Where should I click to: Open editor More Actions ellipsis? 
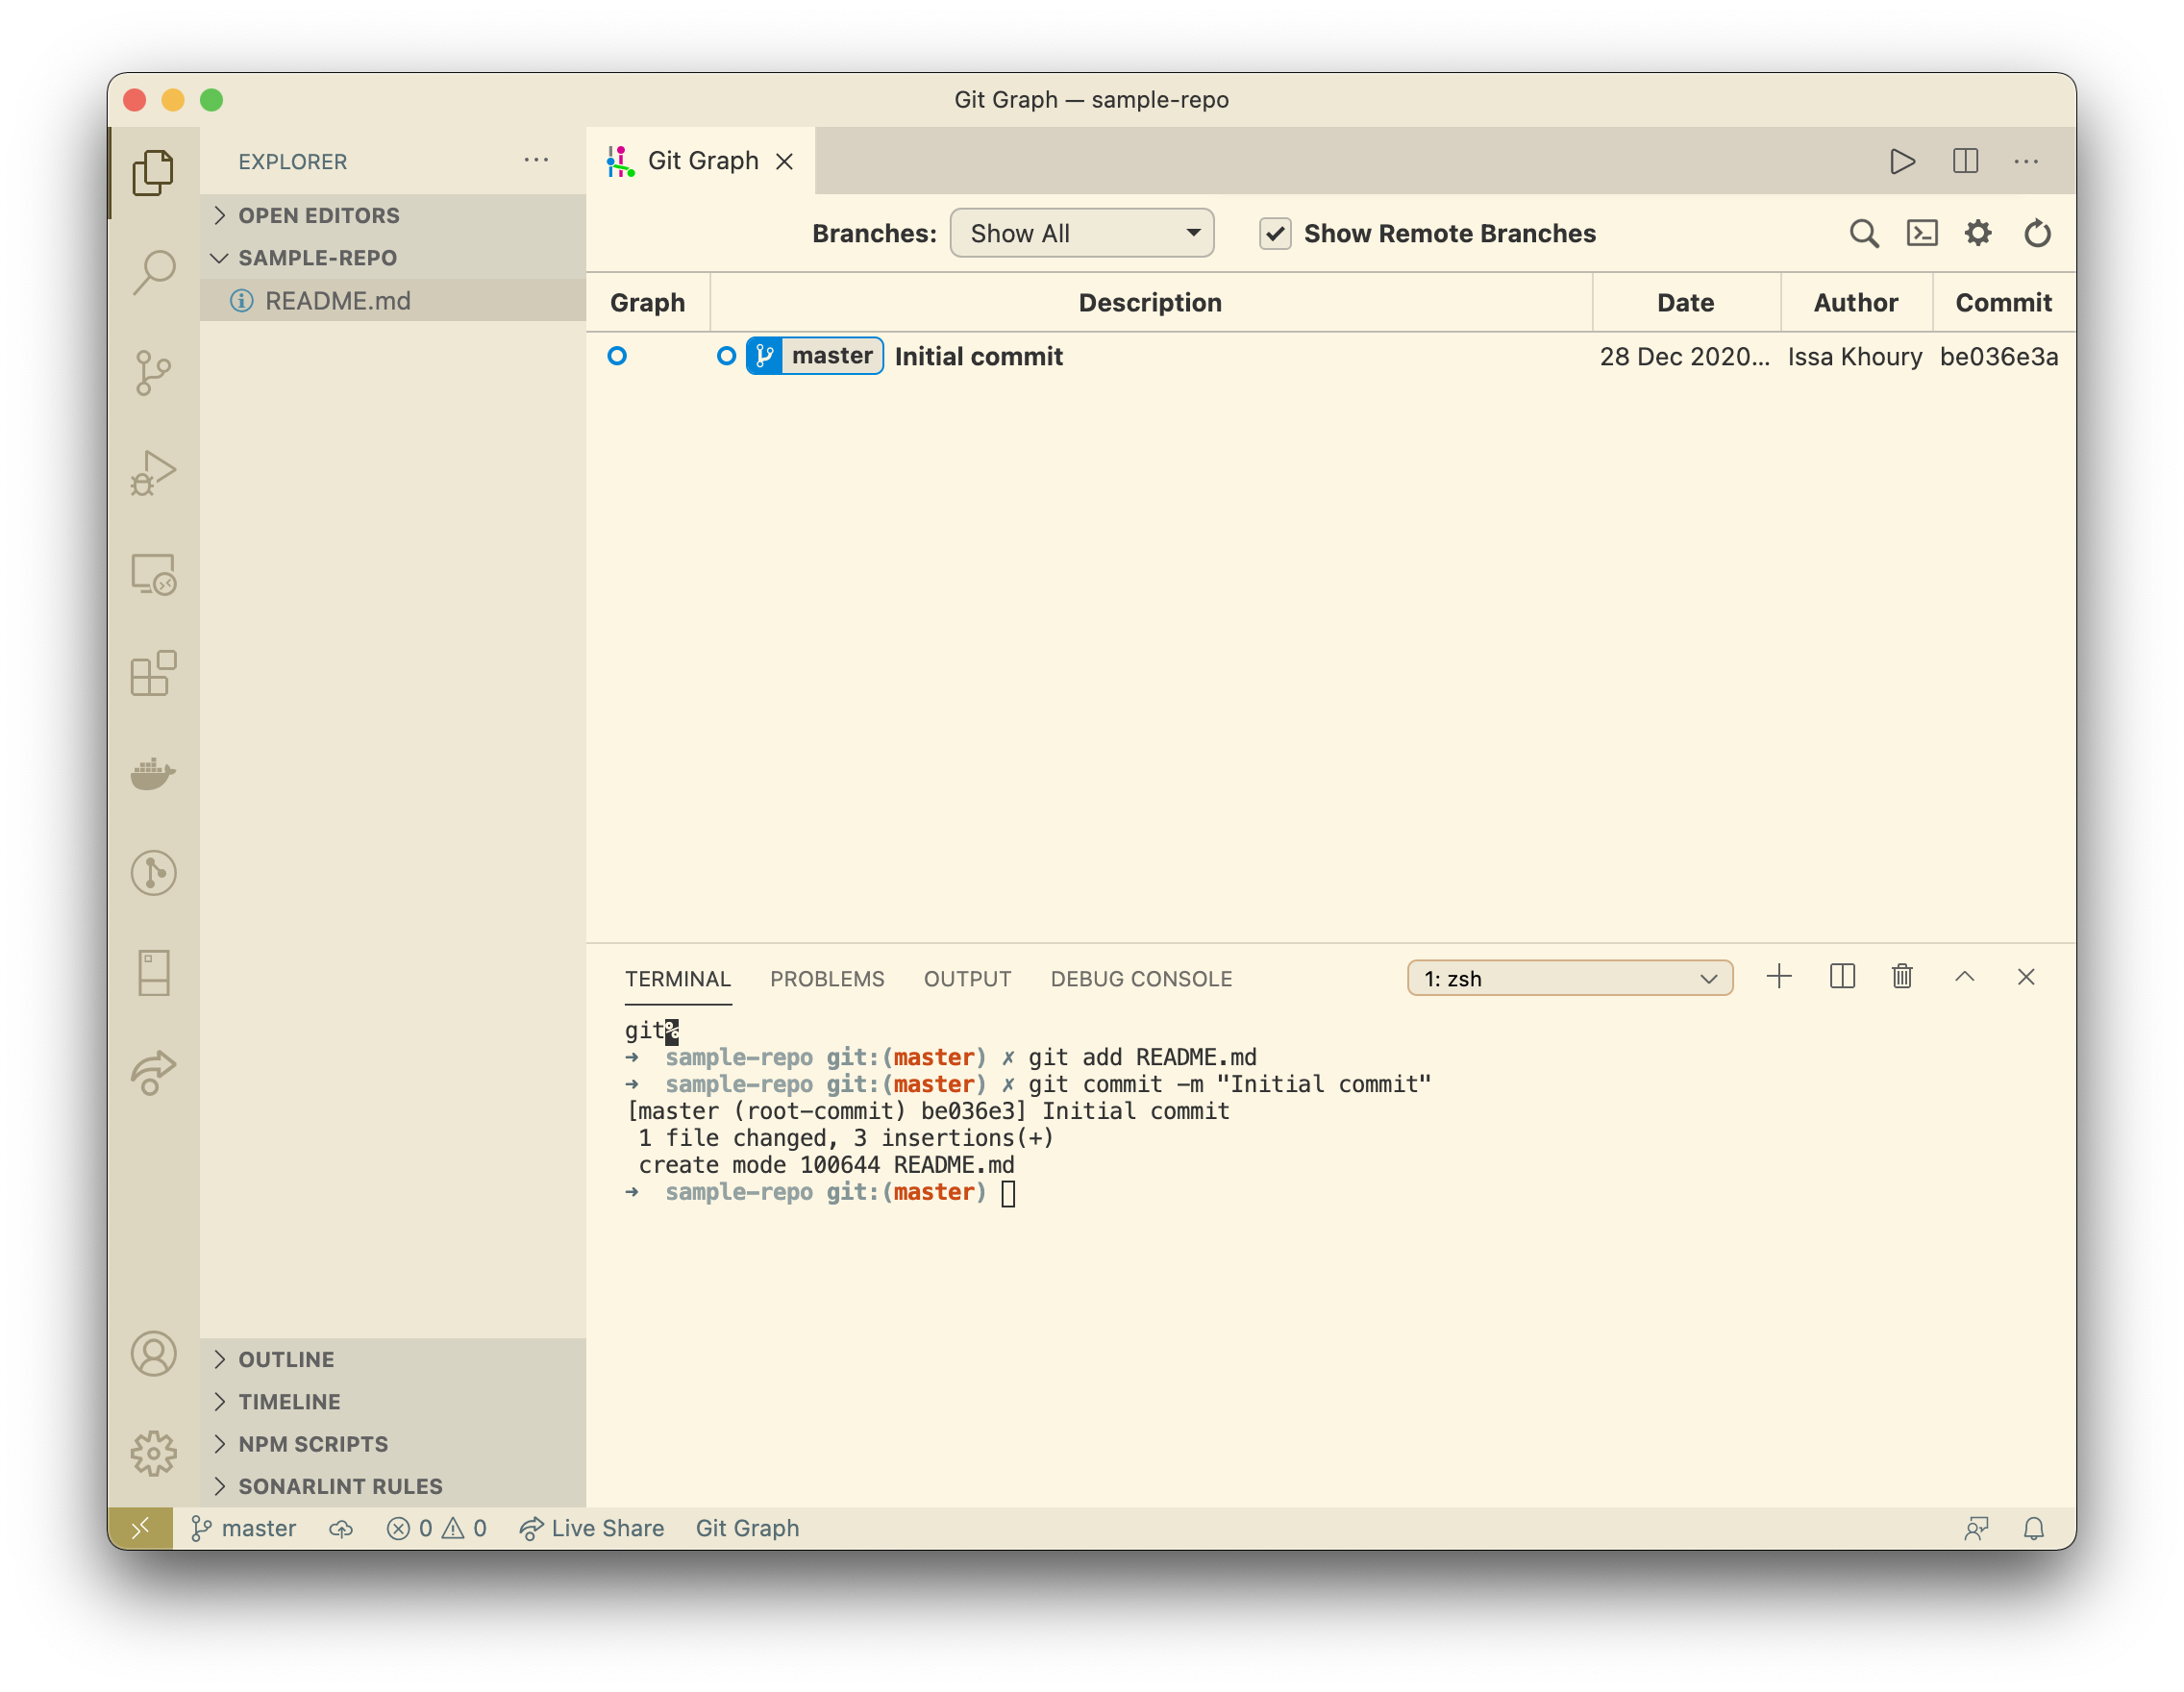pyautogui.click(x=2026, y=161)
